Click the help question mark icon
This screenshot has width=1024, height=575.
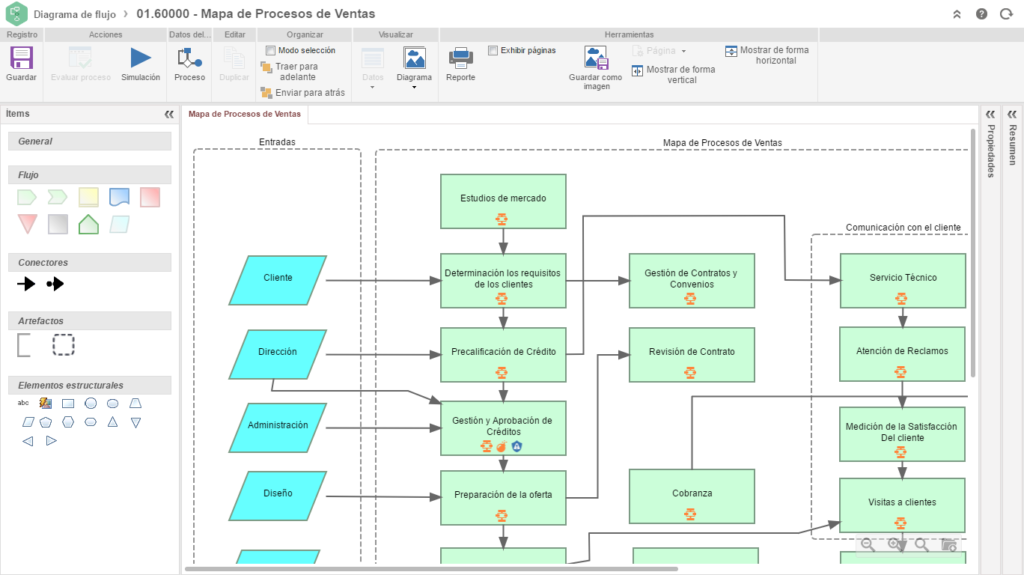(982, 14)
